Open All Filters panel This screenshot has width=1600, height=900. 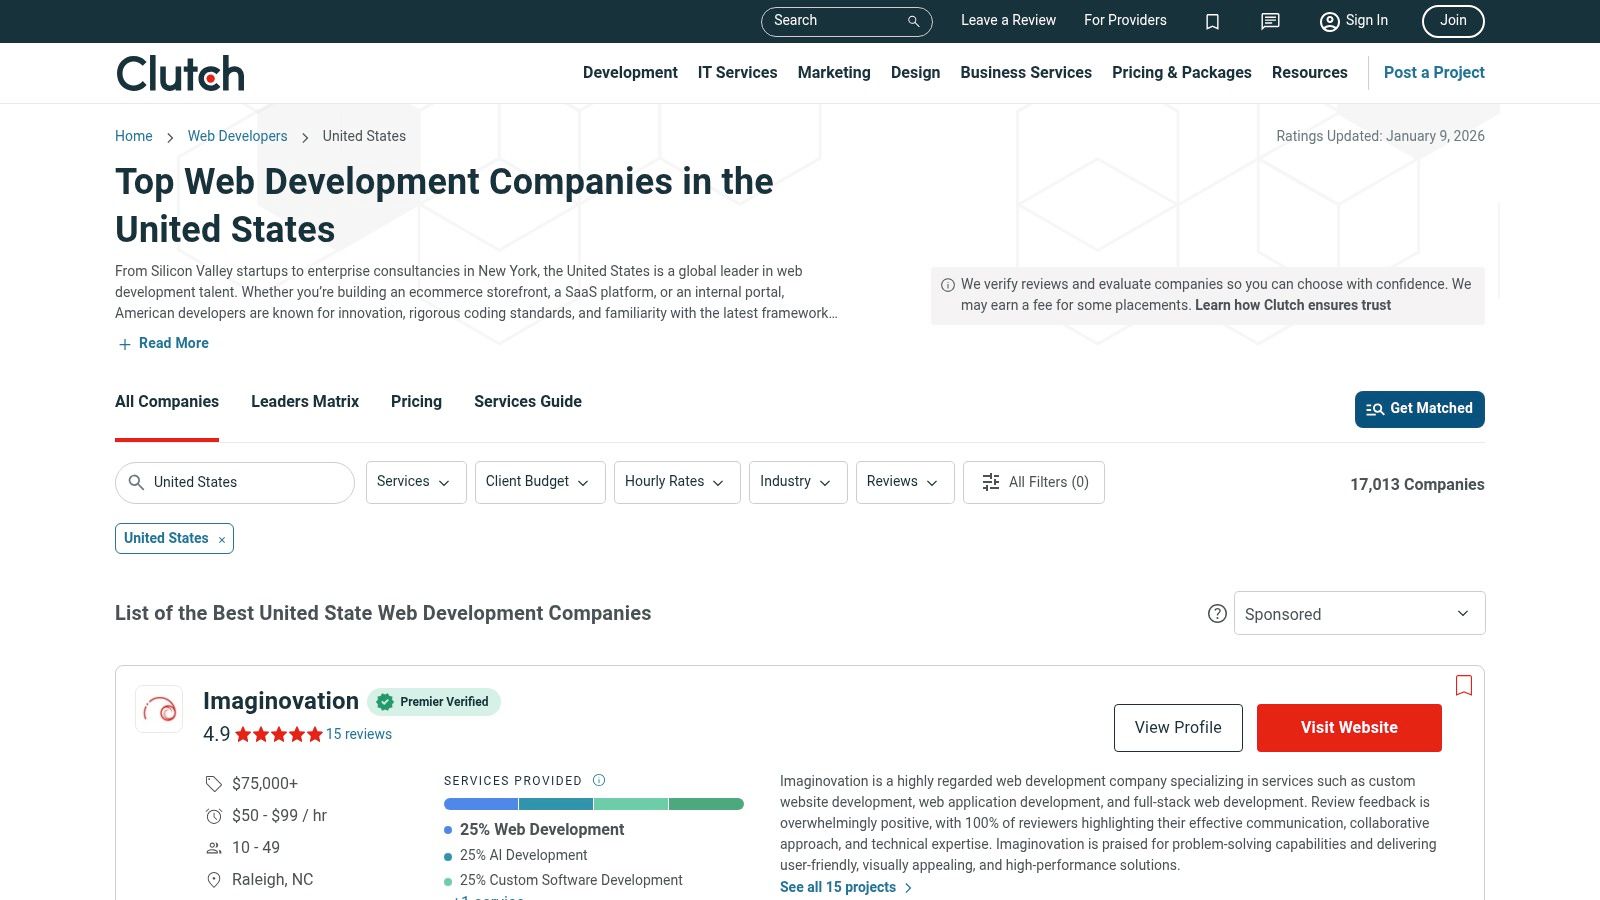(x=1034, y=482)
